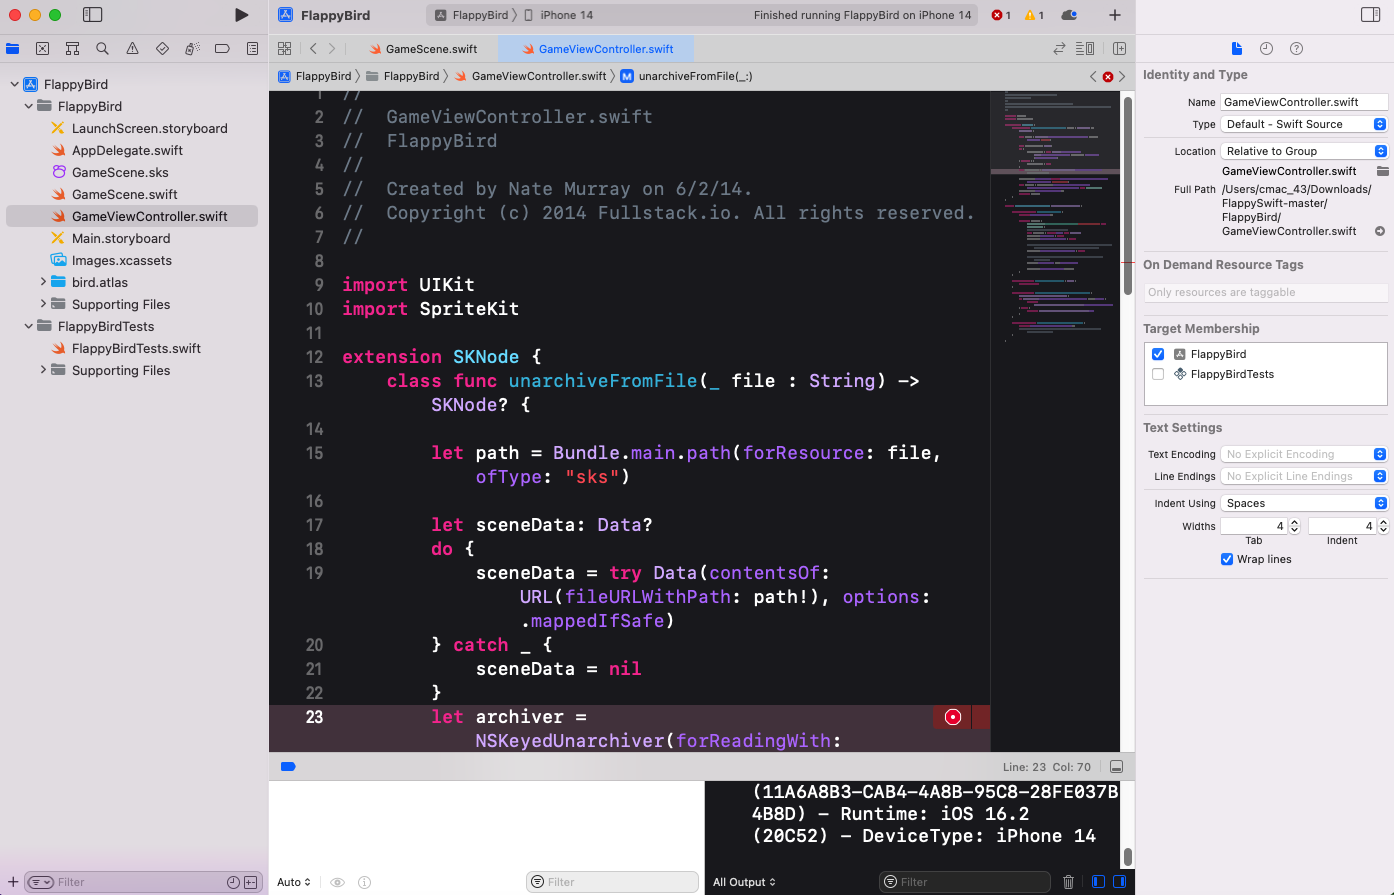Switch to the GameScene.swift tab
The image size is (1394, 895).
pyautogui.click(x=422, y=49)
